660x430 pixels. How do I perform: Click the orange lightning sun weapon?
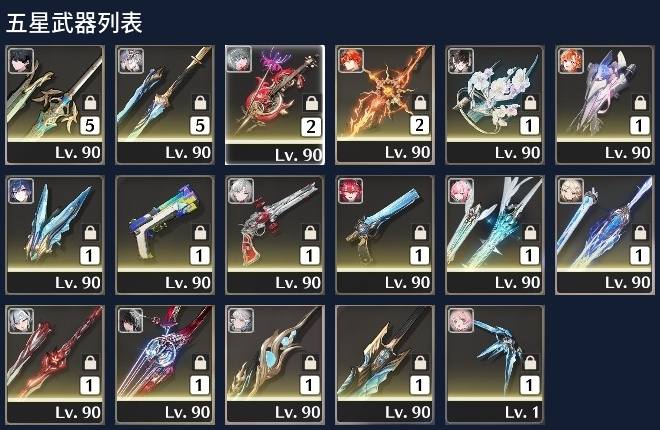click(385, 105)
